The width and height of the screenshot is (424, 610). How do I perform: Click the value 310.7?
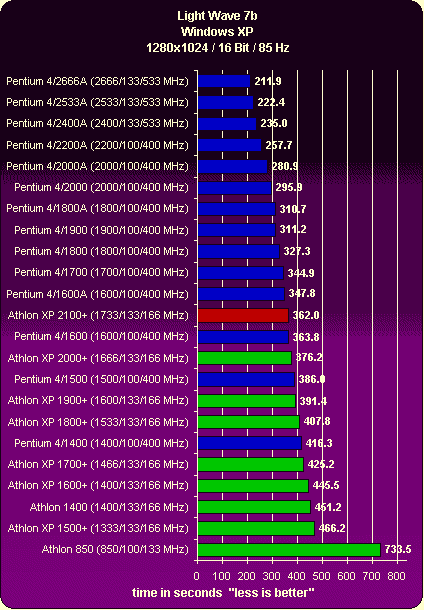tap(293, 209)
